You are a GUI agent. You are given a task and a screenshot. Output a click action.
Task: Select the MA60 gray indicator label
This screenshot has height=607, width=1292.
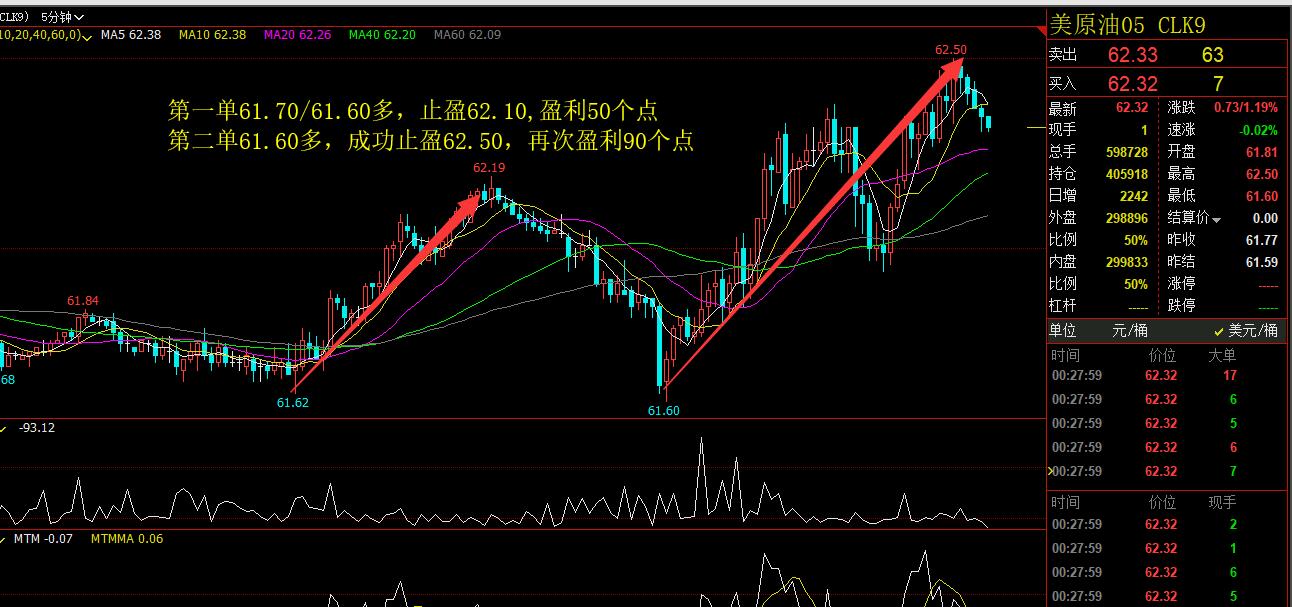click(467, 35)
